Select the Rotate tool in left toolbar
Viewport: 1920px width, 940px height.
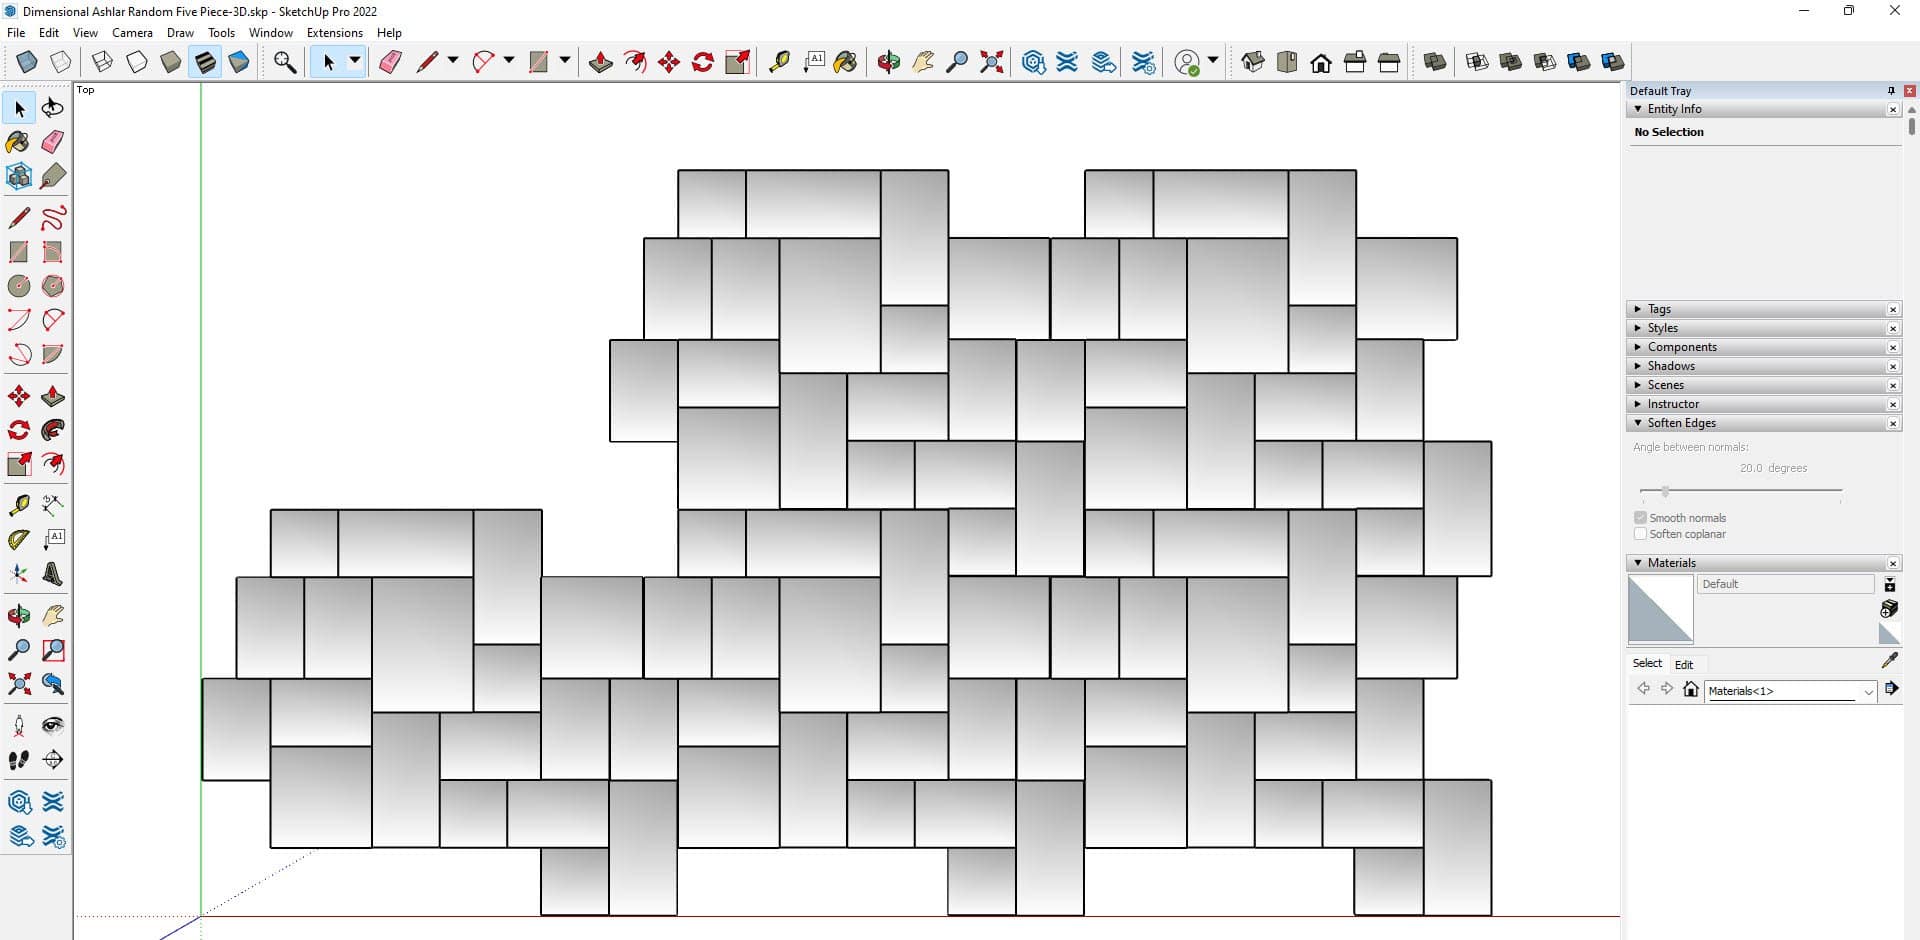pyautogui.click(x=18, y=430)
